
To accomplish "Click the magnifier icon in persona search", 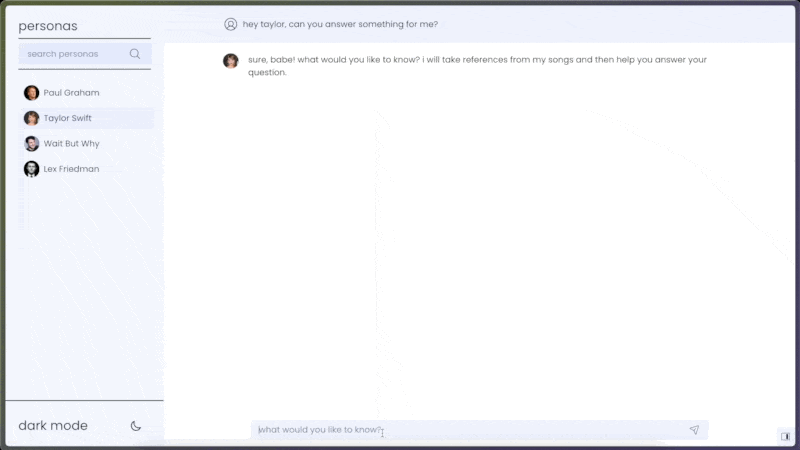I will [x=135, y=54].
